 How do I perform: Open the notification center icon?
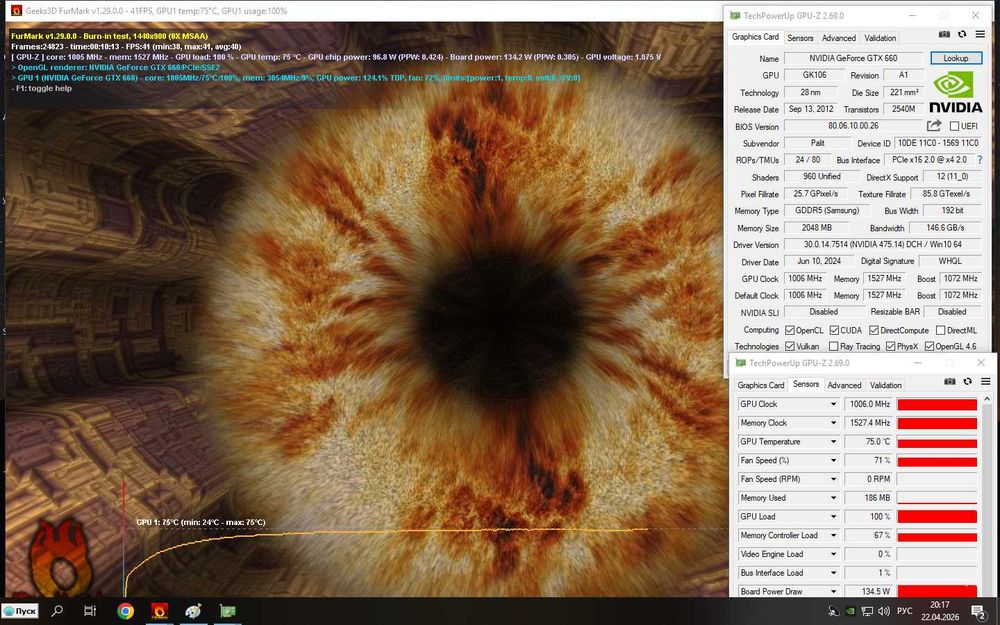click(979, 612)
